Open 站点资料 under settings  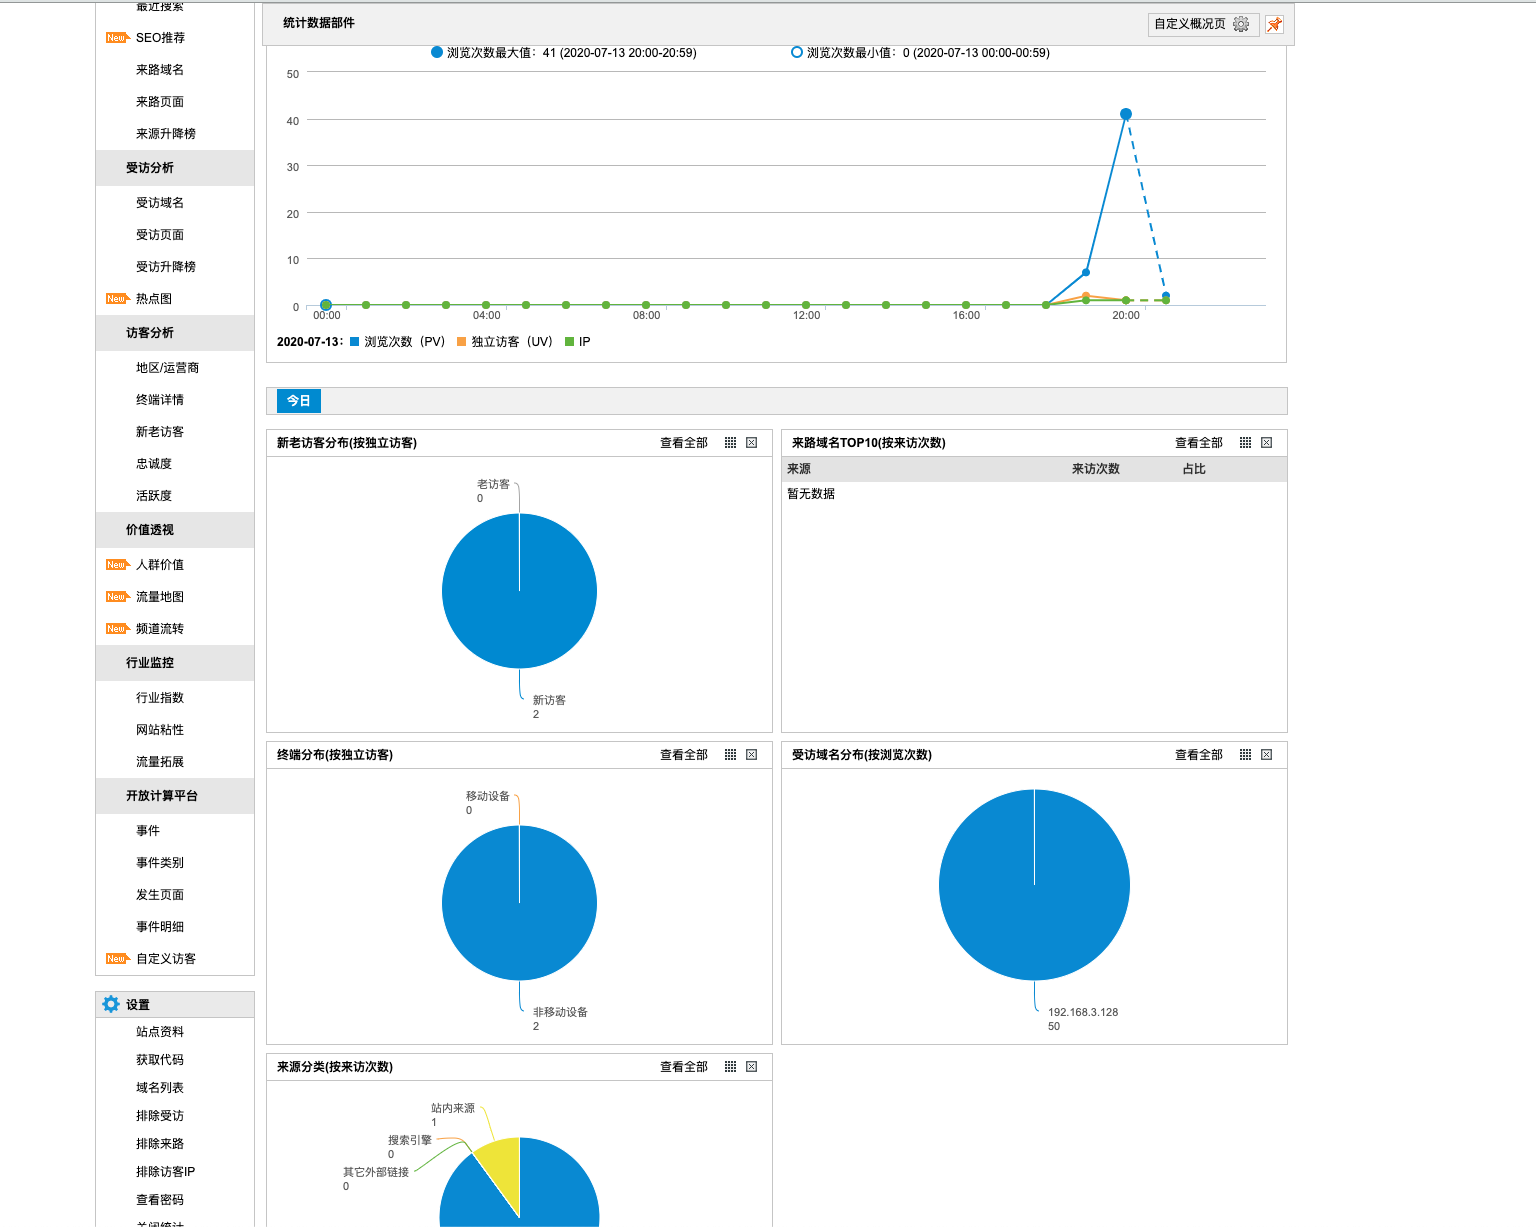[160, 1032]
